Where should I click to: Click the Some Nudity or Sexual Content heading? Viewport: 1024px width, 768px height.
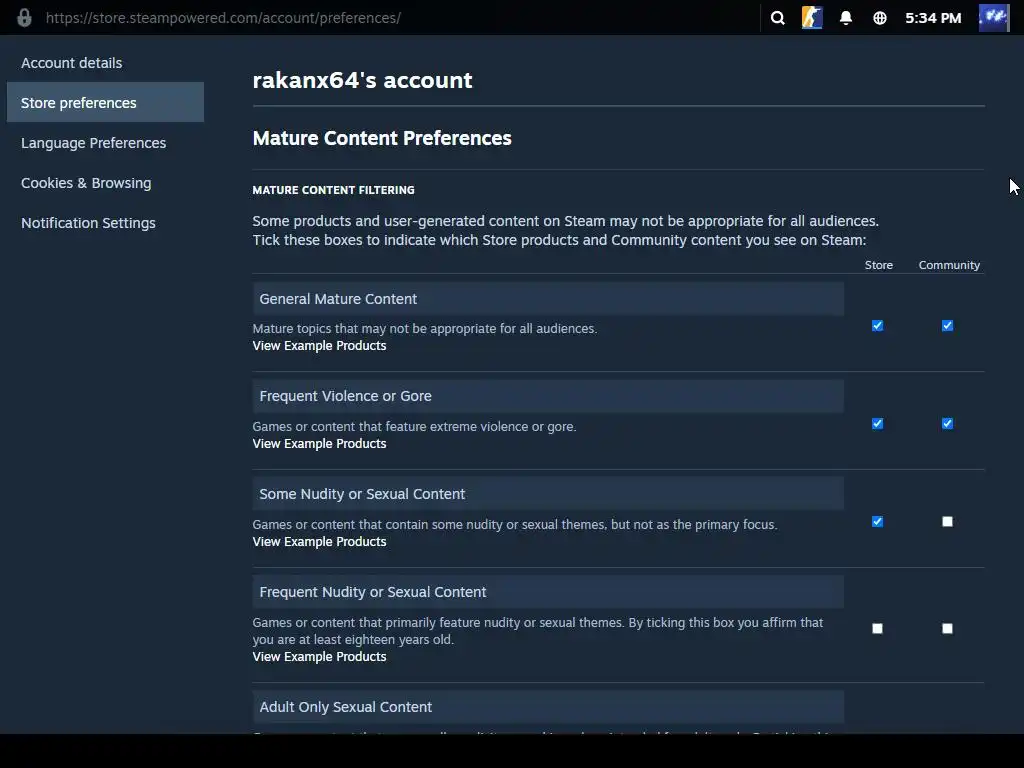(x=548, y=494)
